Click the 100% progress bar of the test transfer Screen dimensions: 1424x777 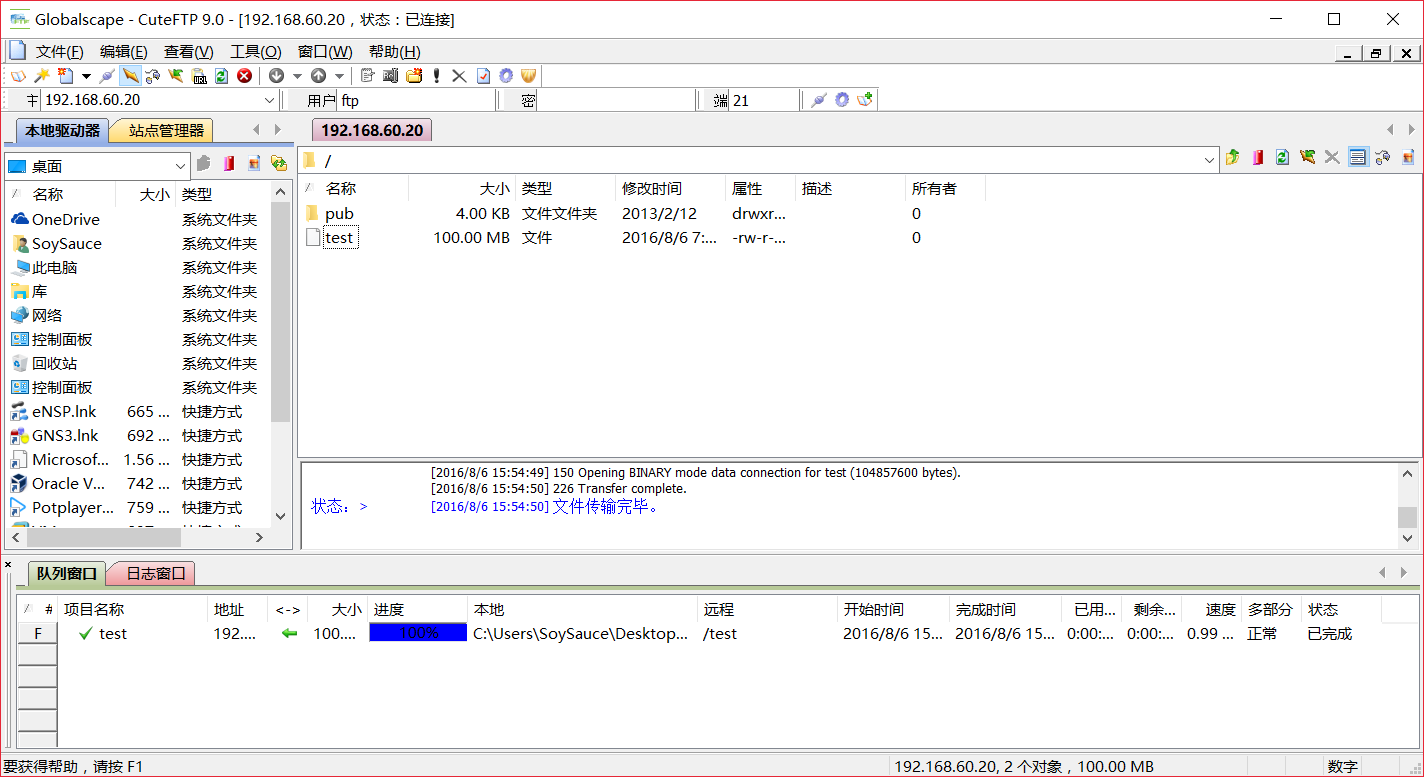point(418,633)
